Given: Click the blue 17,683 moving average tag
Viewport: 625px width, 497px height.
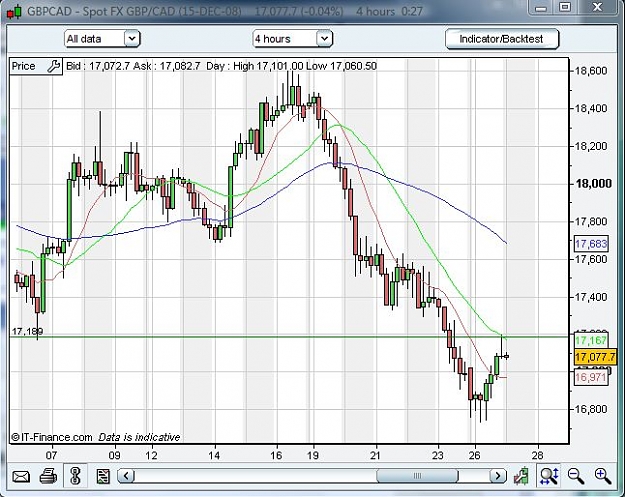Looking at the screenshot, I should [591, 244].
